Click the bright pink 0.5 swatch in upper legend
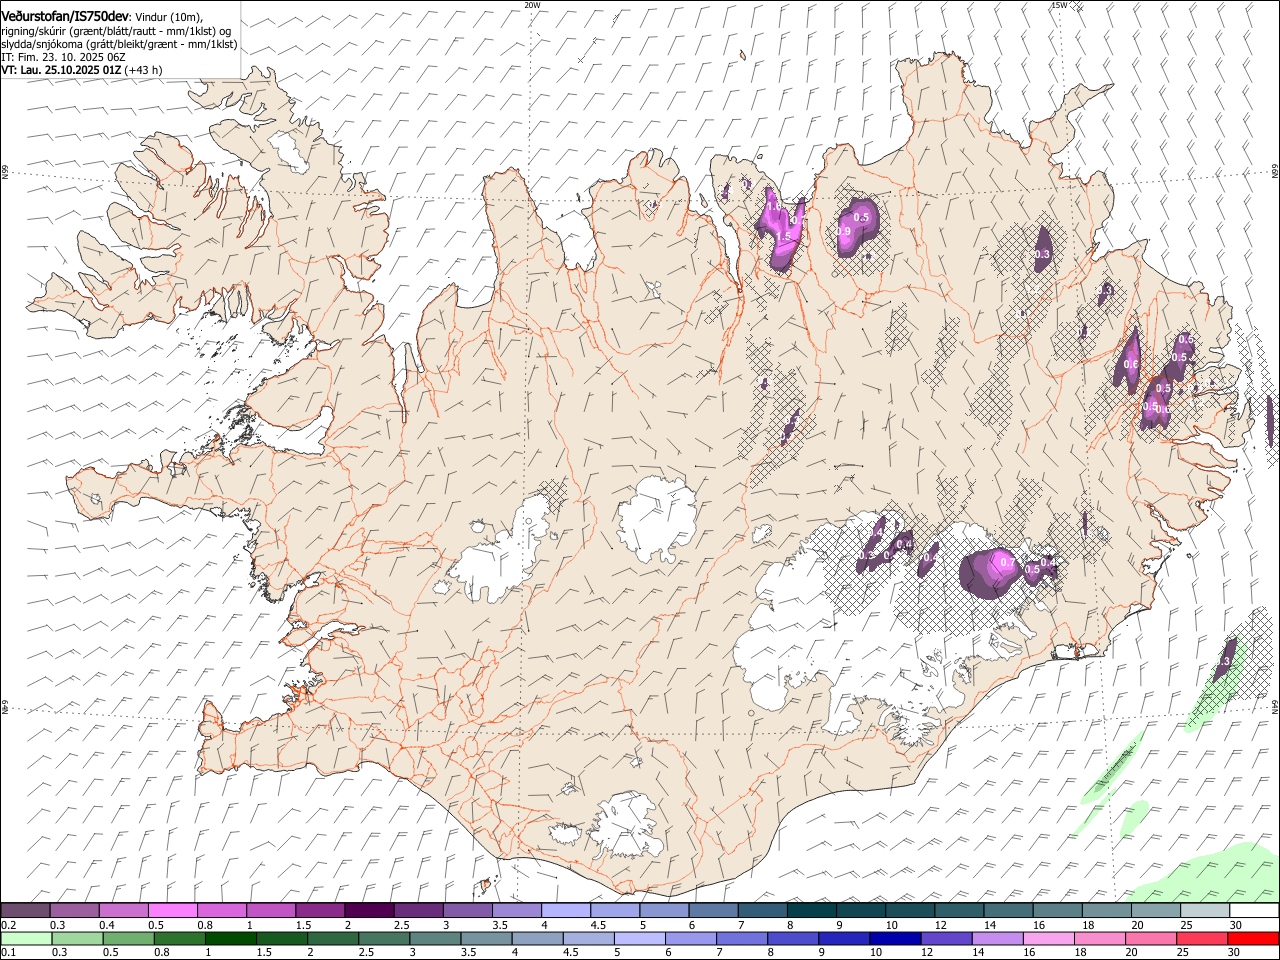 tap(172, 911)
